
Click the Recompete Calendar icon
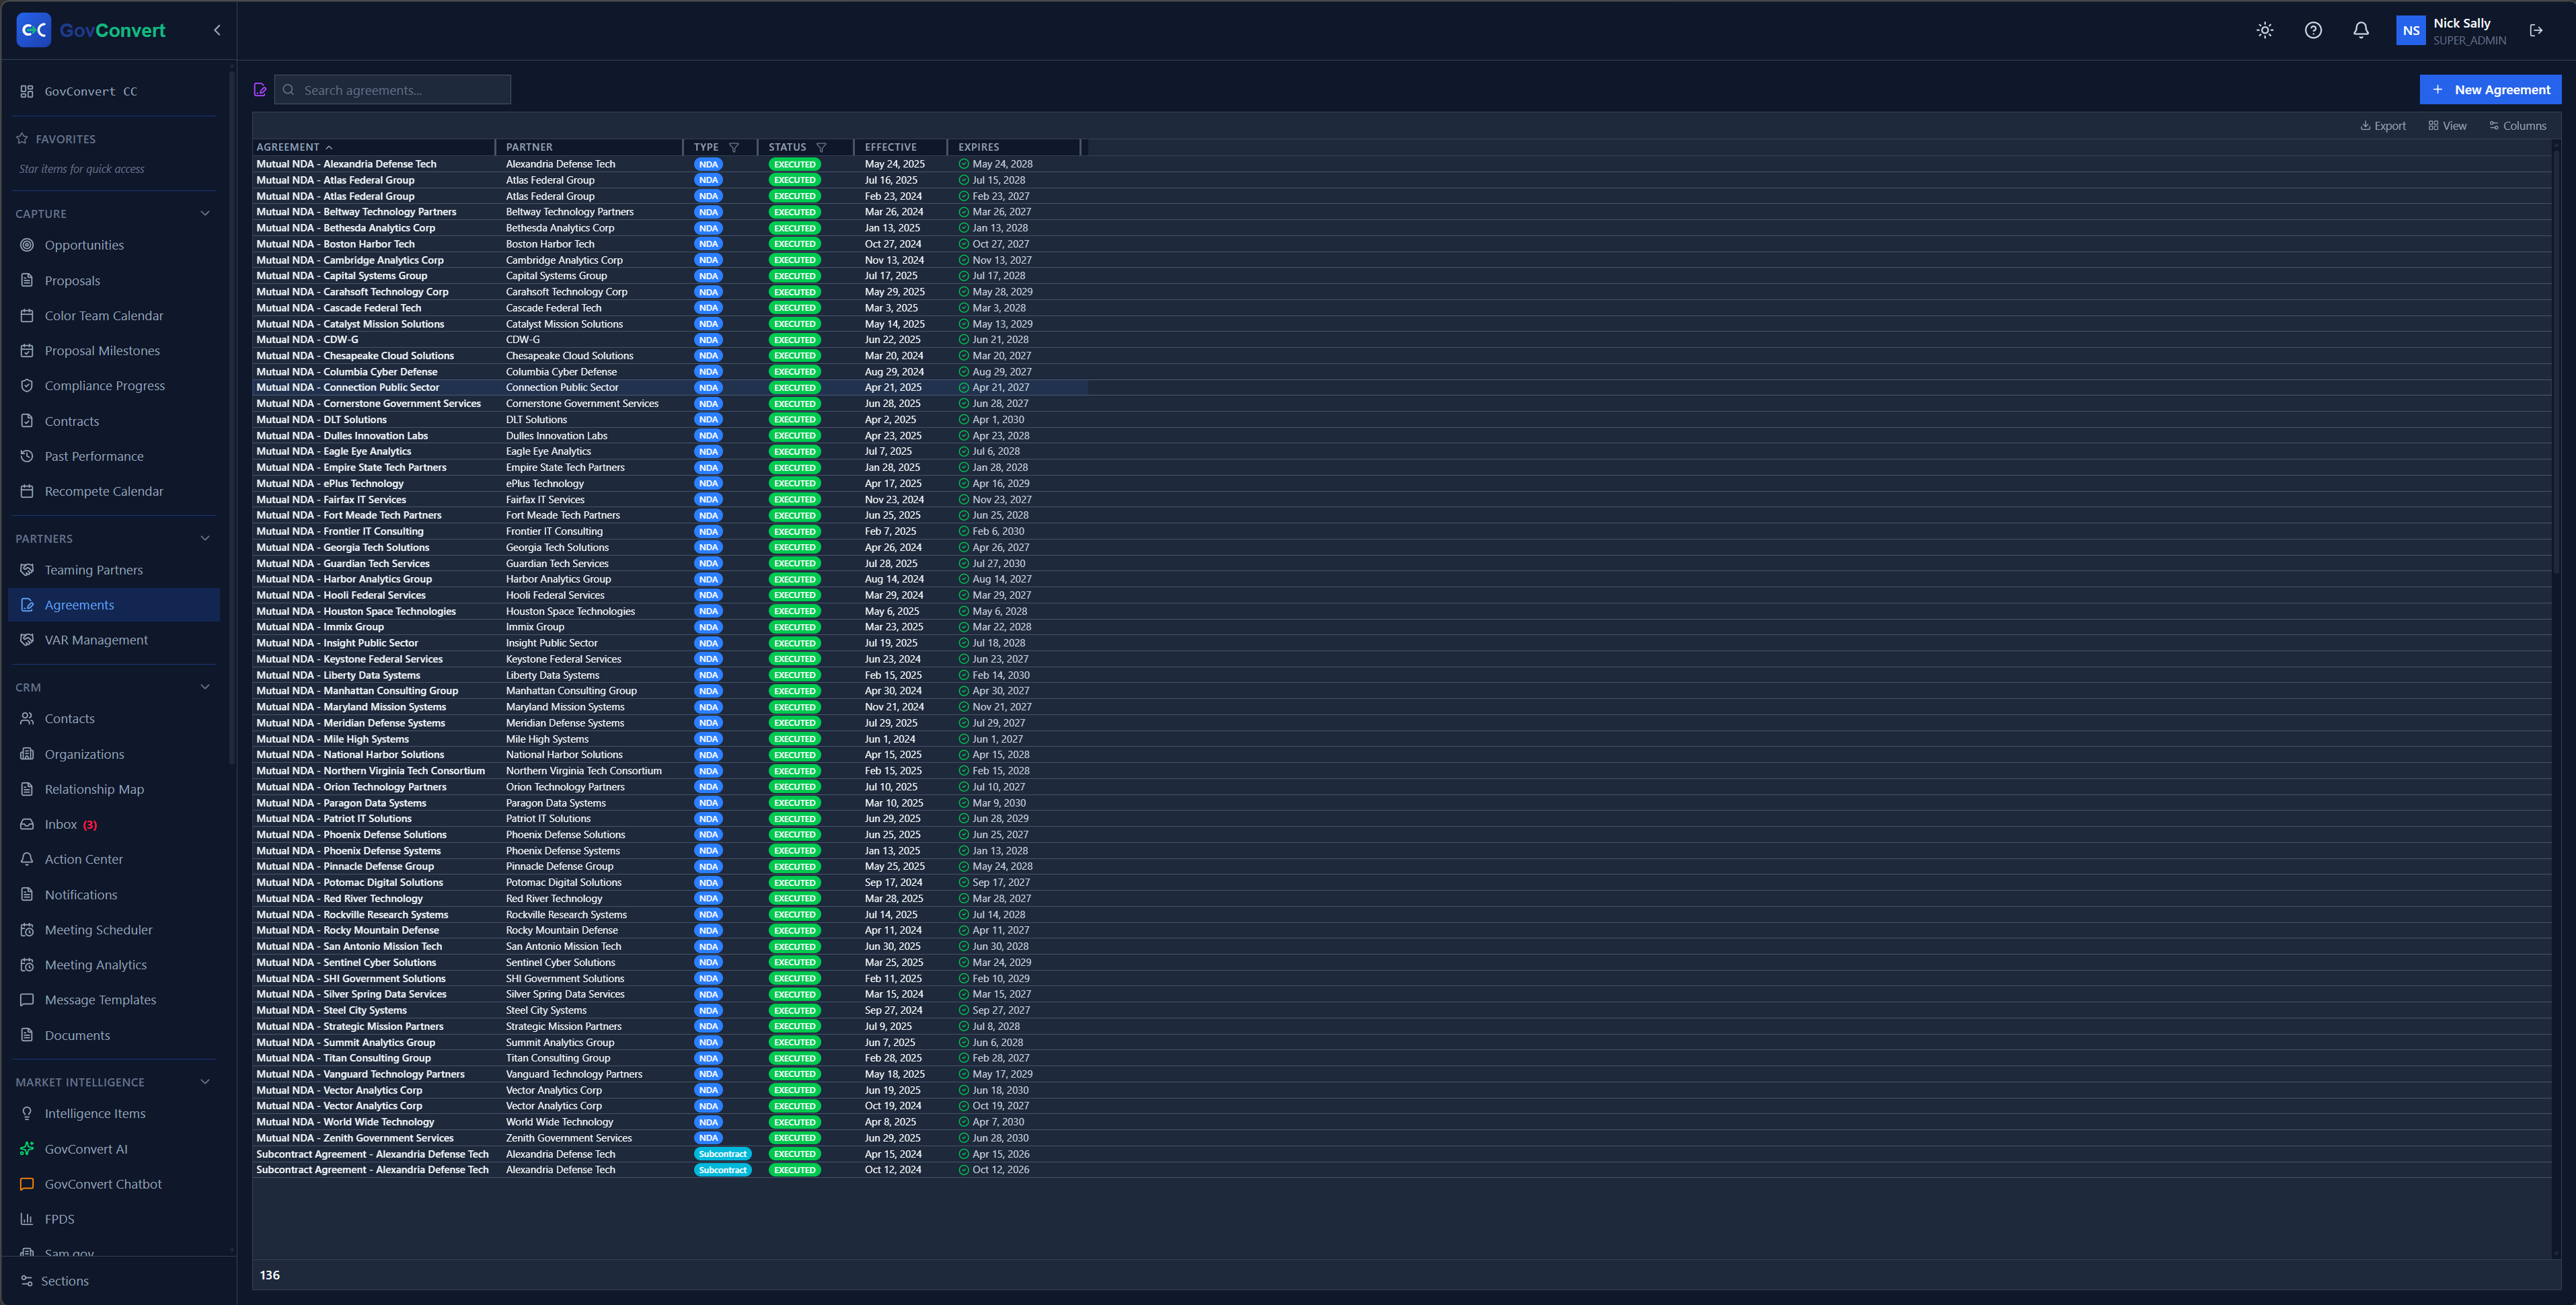(x=27, y=491)
